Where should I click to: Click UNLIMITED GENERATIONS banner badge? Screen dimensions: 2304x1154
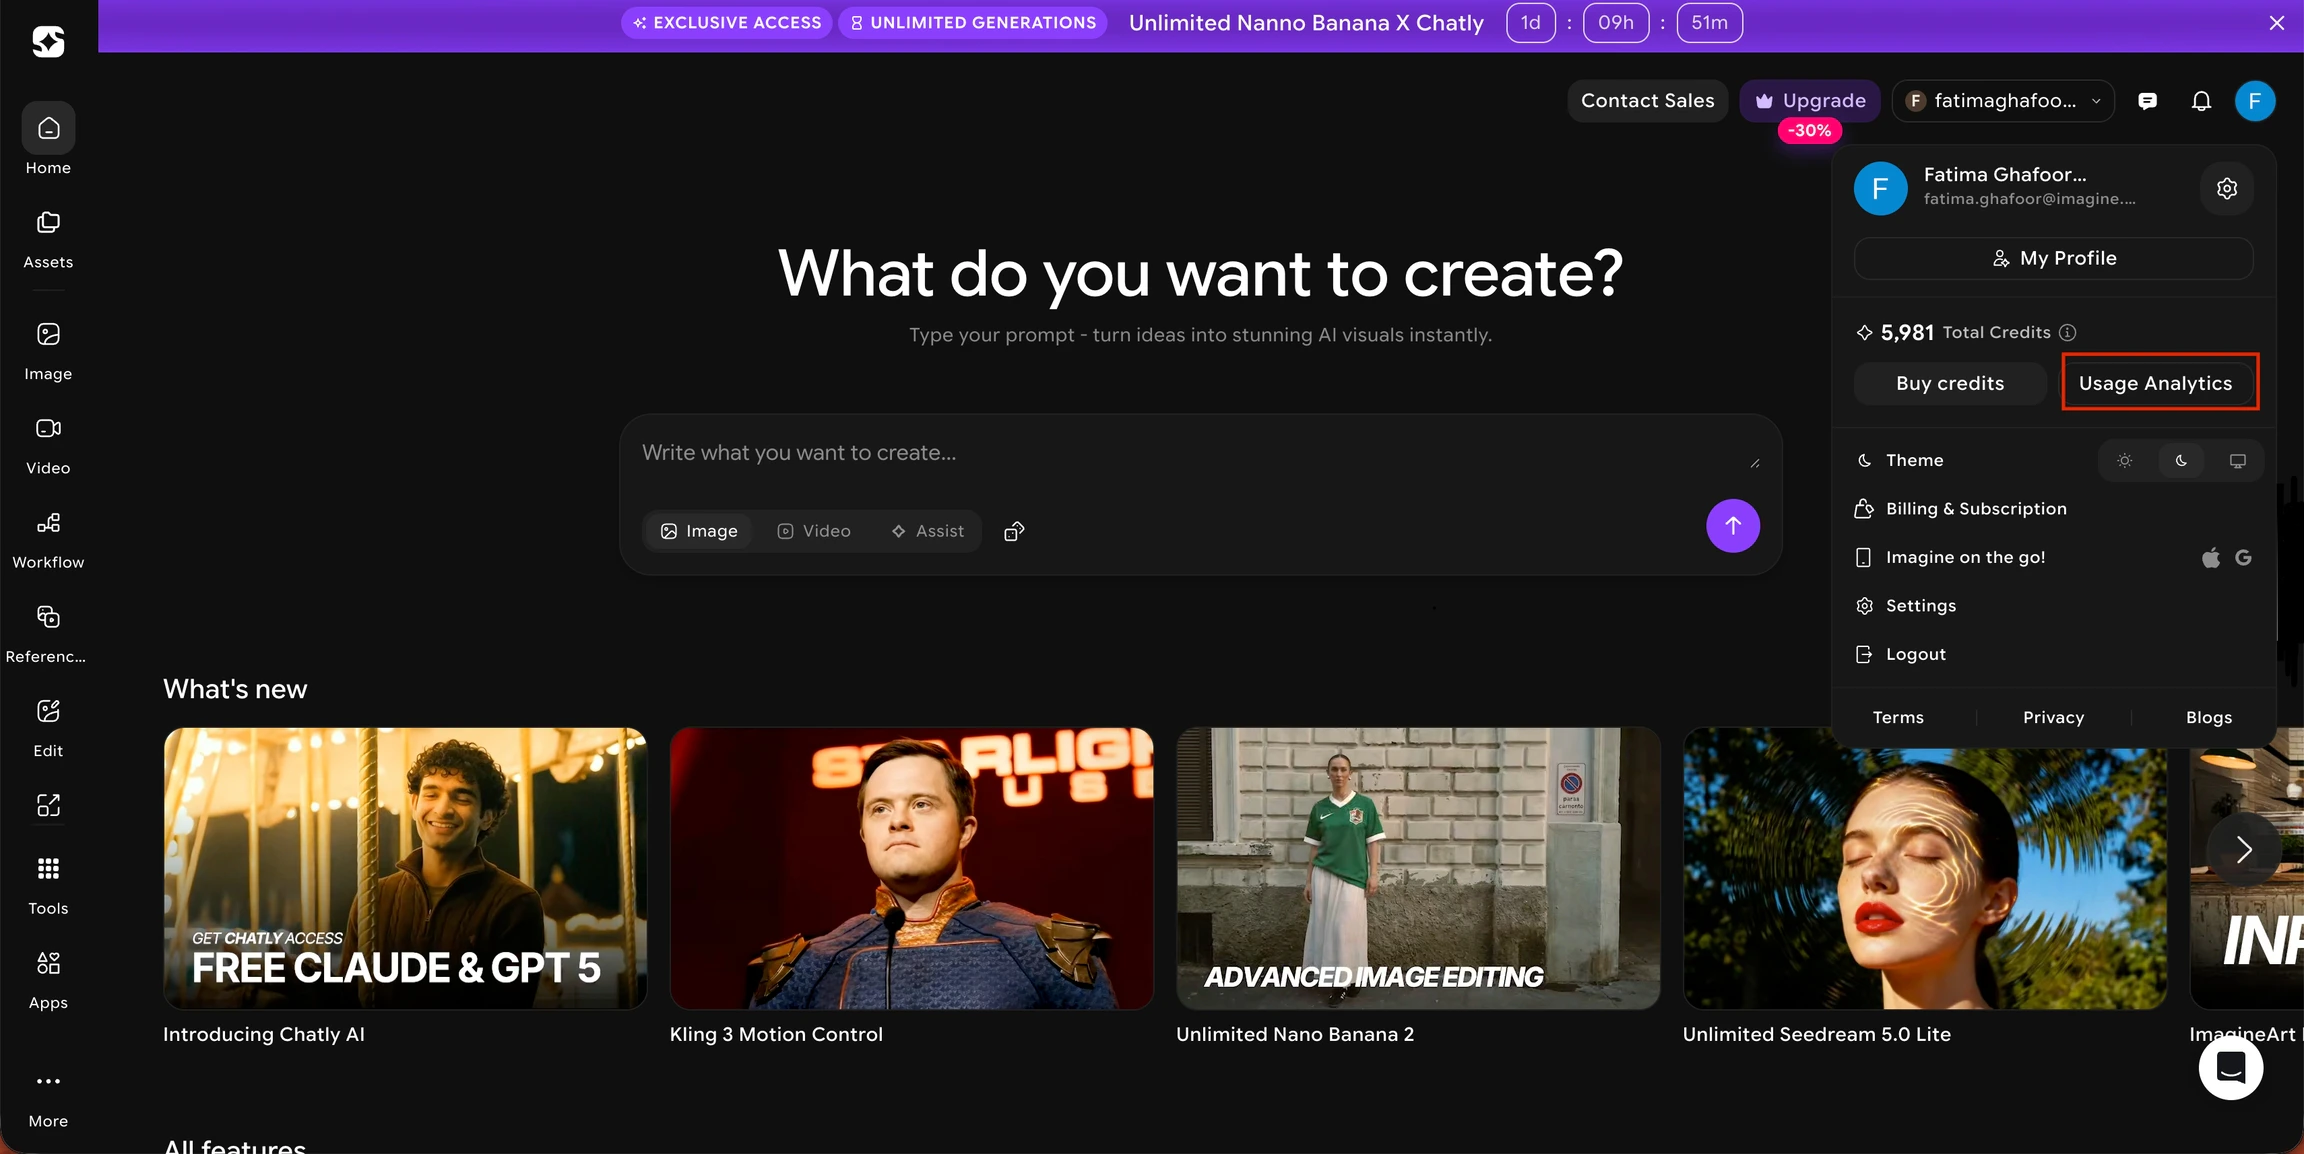click(x=973, y=23)
